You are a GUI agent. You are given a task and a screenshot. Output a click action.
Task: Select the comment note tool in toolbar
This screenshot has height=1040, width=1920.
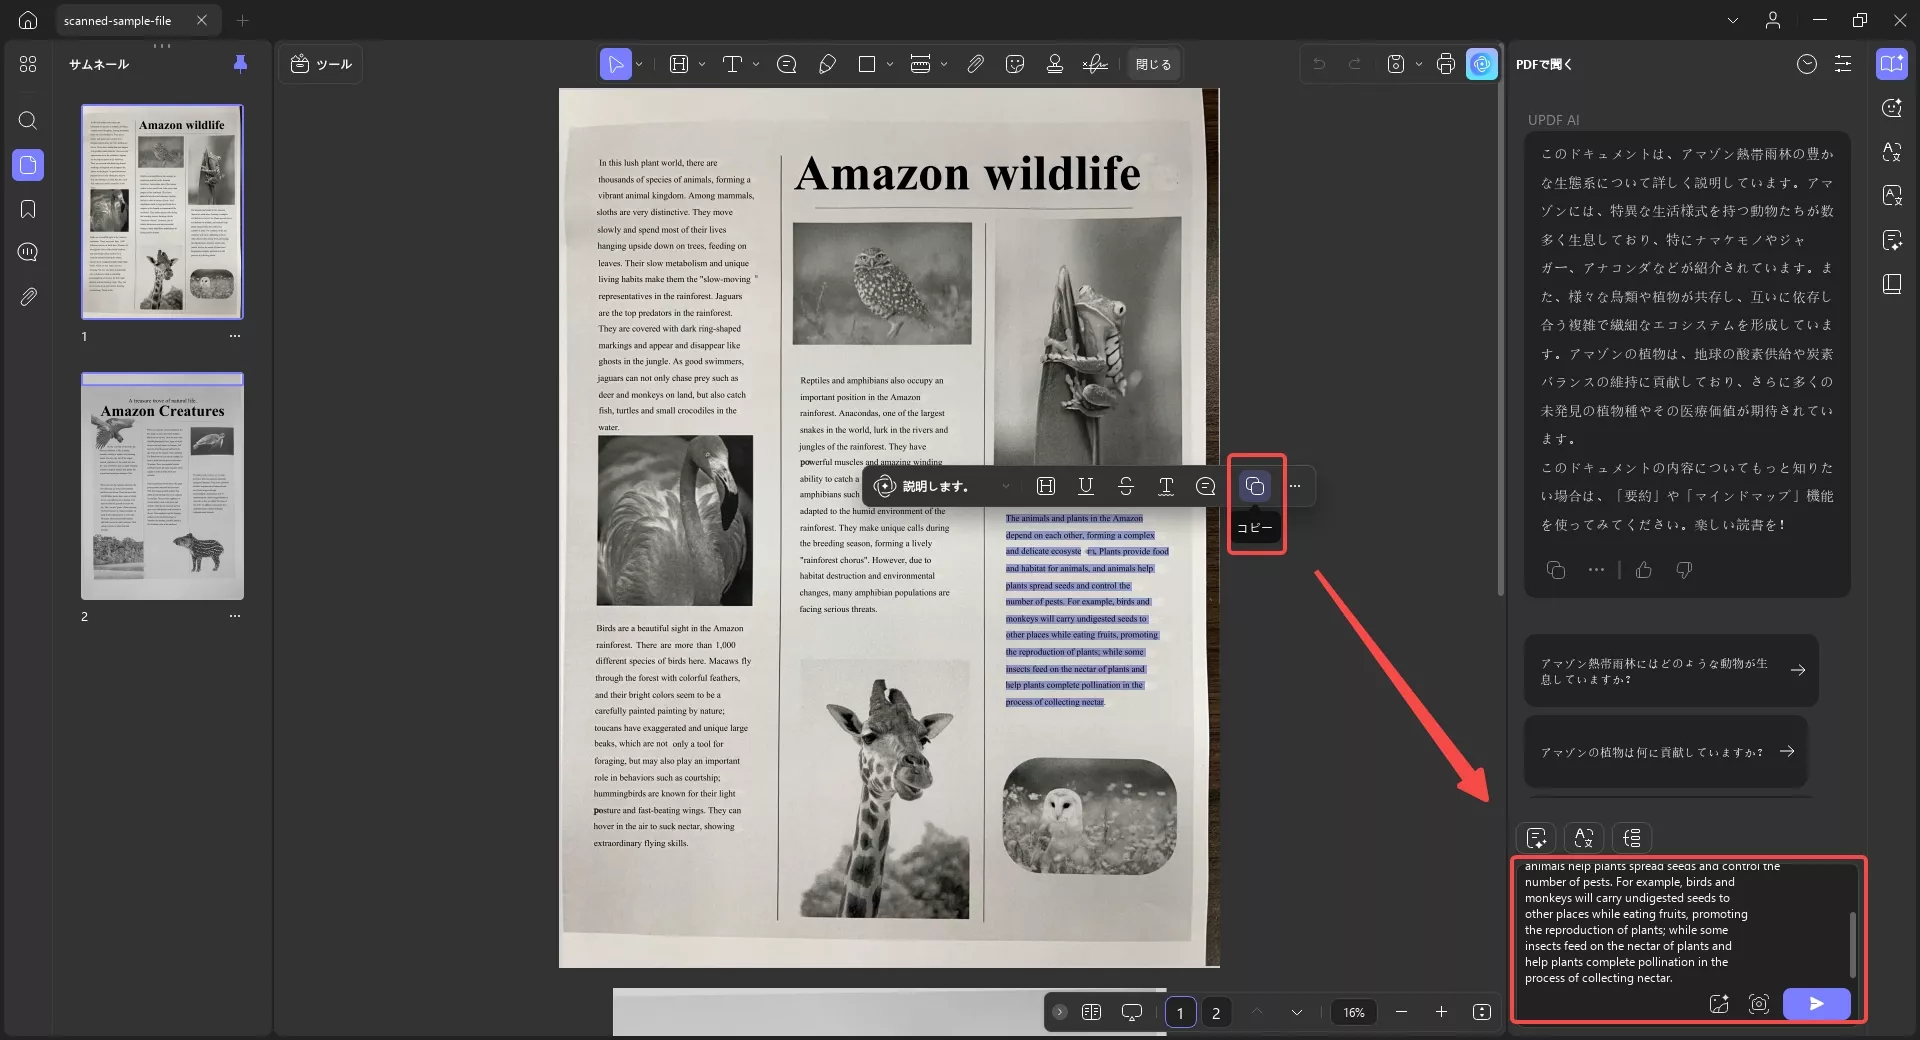(x=787, y=64)
